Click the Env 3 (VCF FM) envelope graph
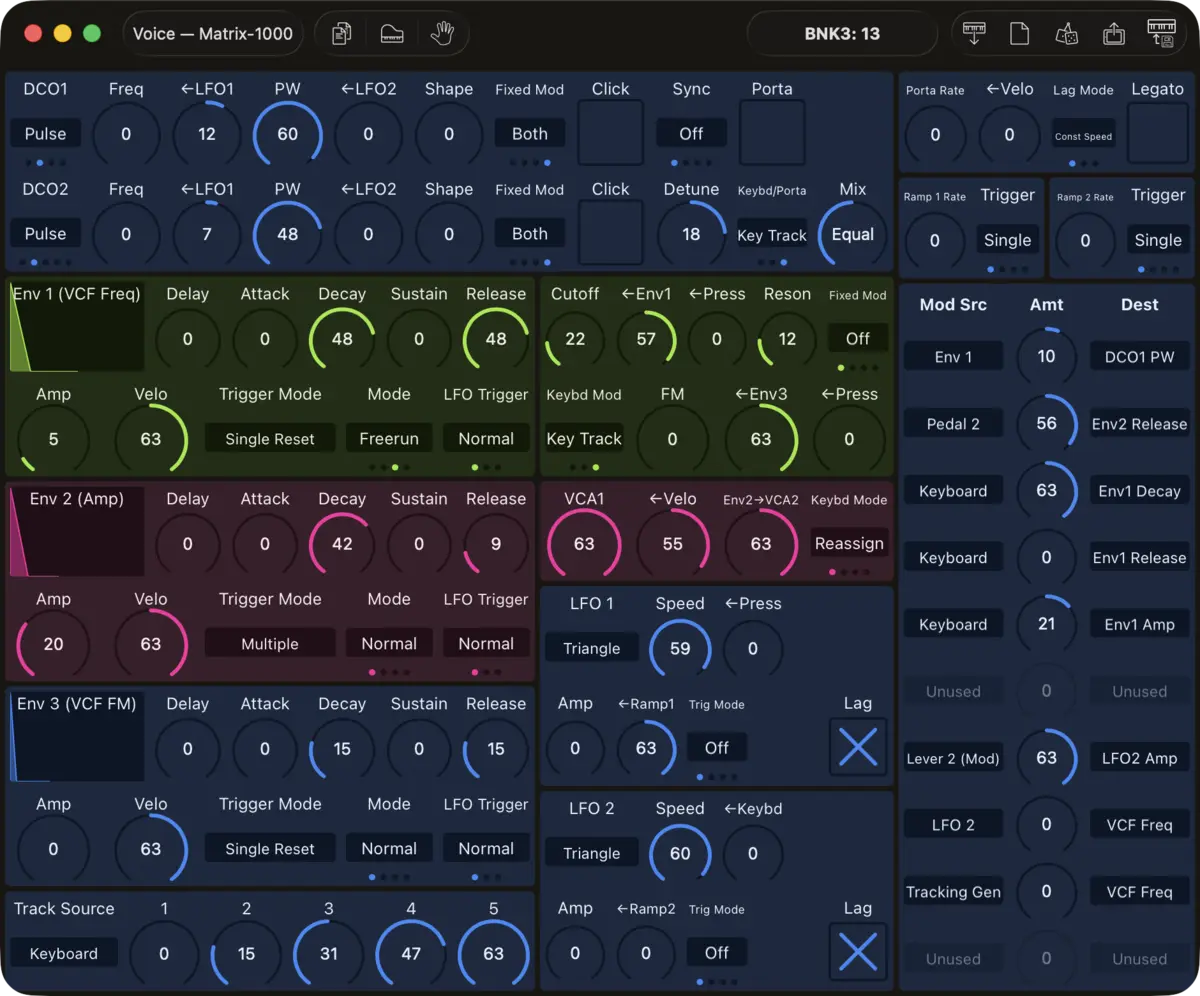Image resolution: width=1200 pixels, height=996 pixels. click(x=76, y=738)
